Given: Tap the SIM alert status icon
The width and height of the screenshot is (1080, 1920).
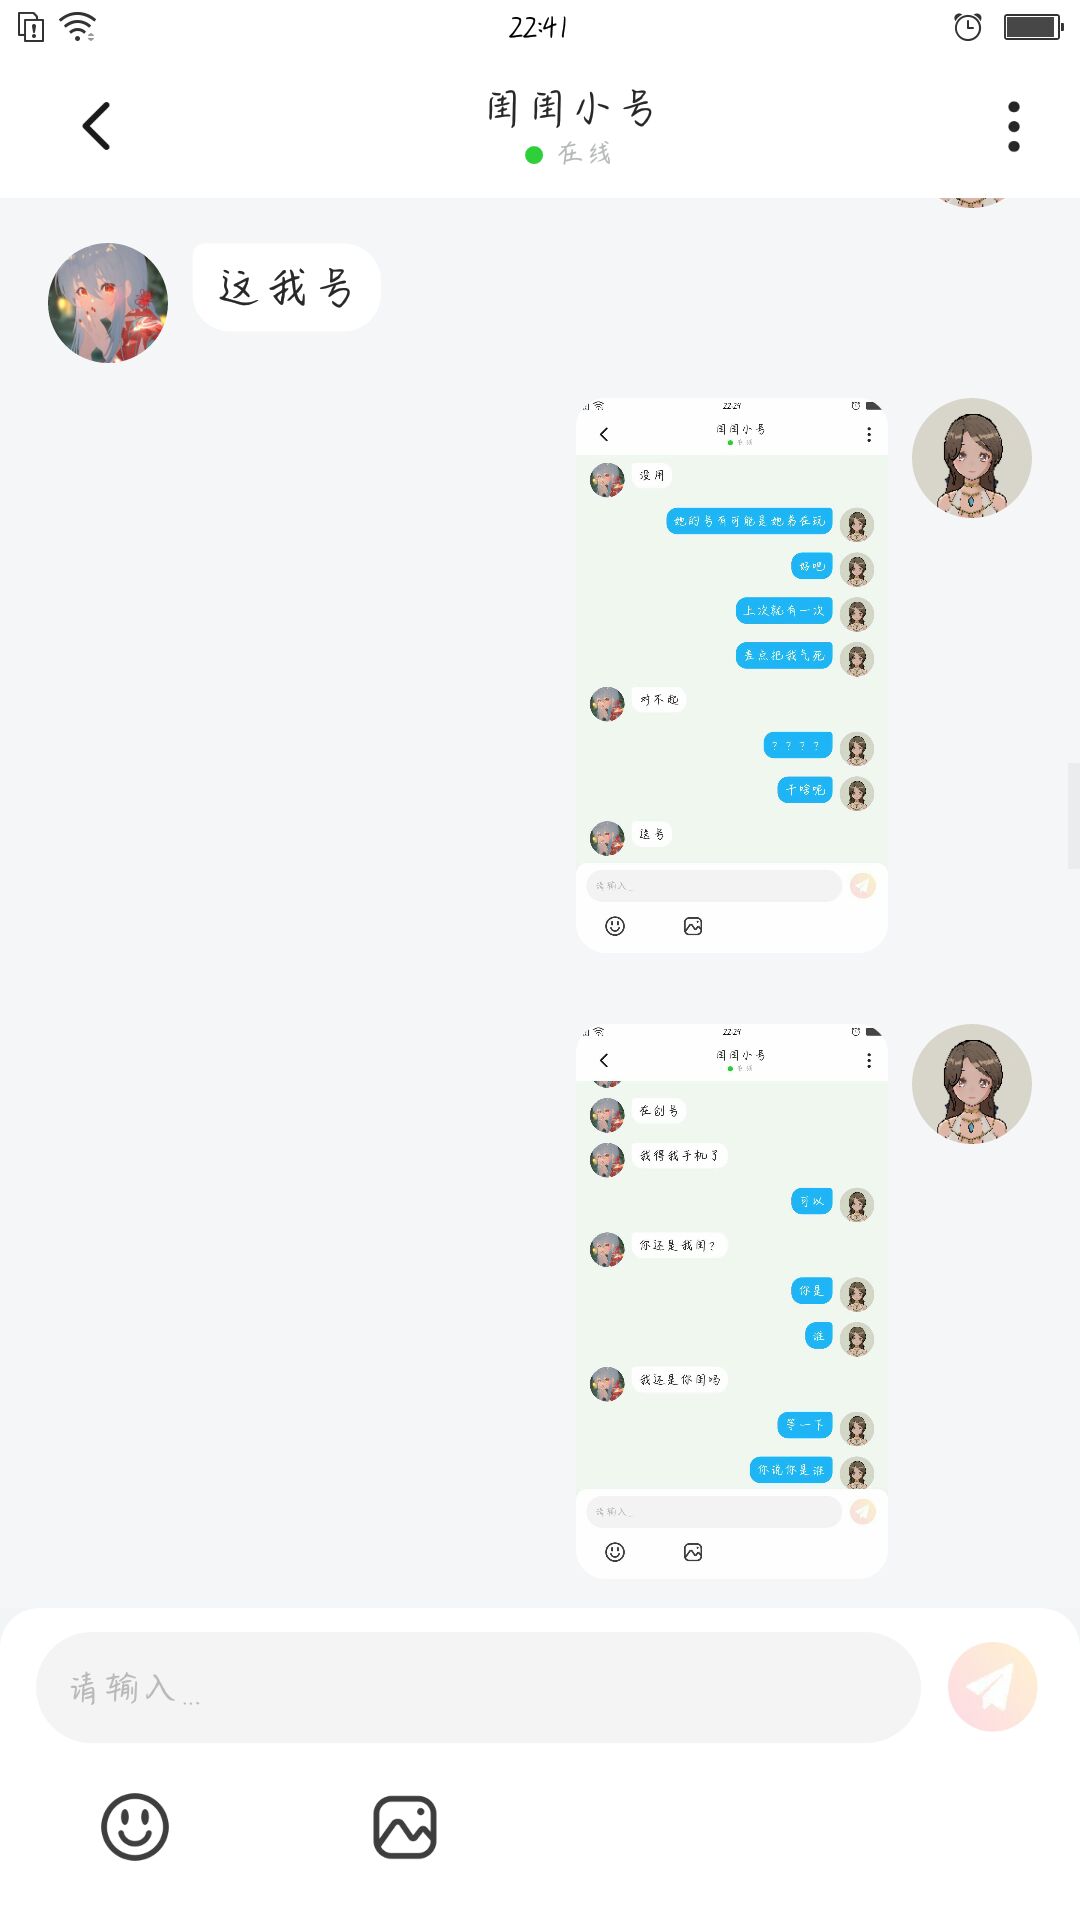Looking at the screenshot, I should pyautogui.click(x=31, y=27).
